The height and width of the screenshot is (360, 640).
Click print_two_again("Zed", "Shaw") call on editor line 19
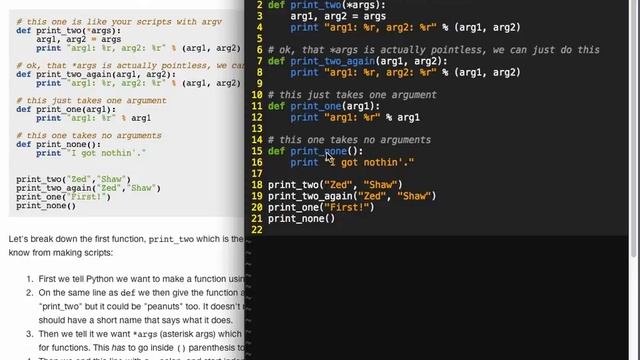click(x=352, y=196)
